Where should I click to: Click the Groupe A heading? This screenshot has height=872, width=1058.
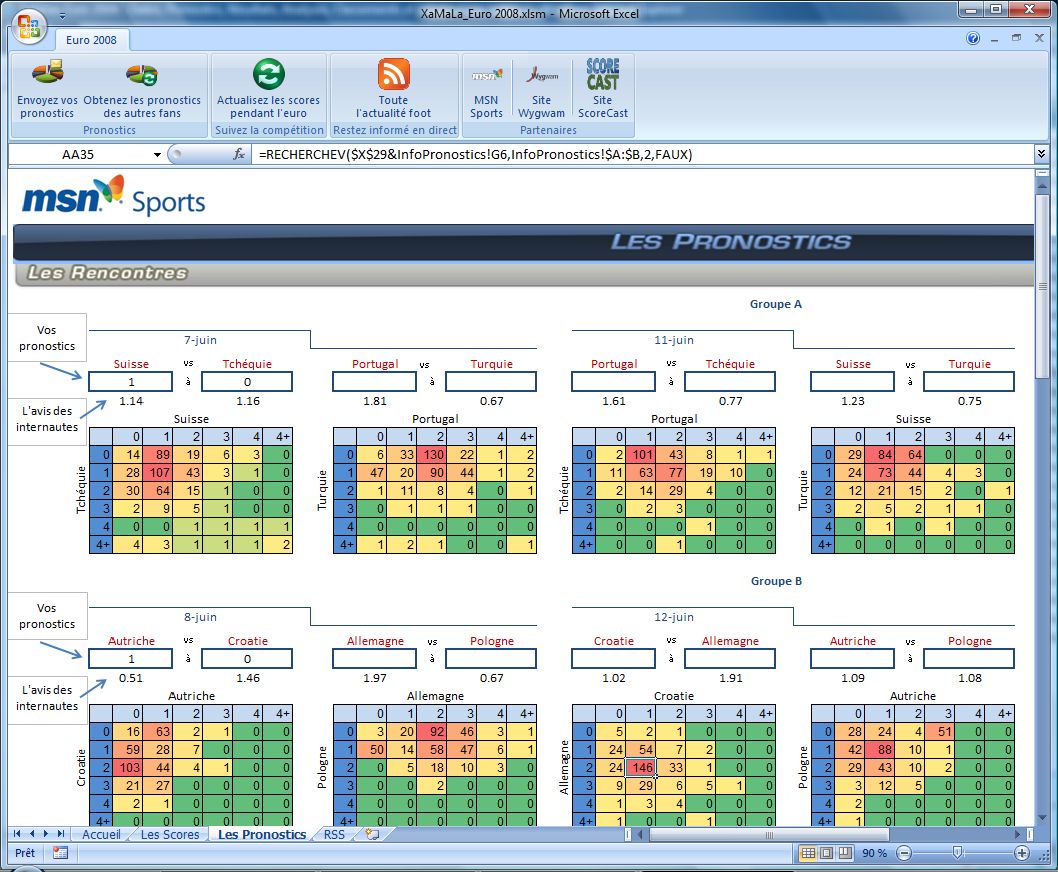pyautogui.click(x=776, y=304)
